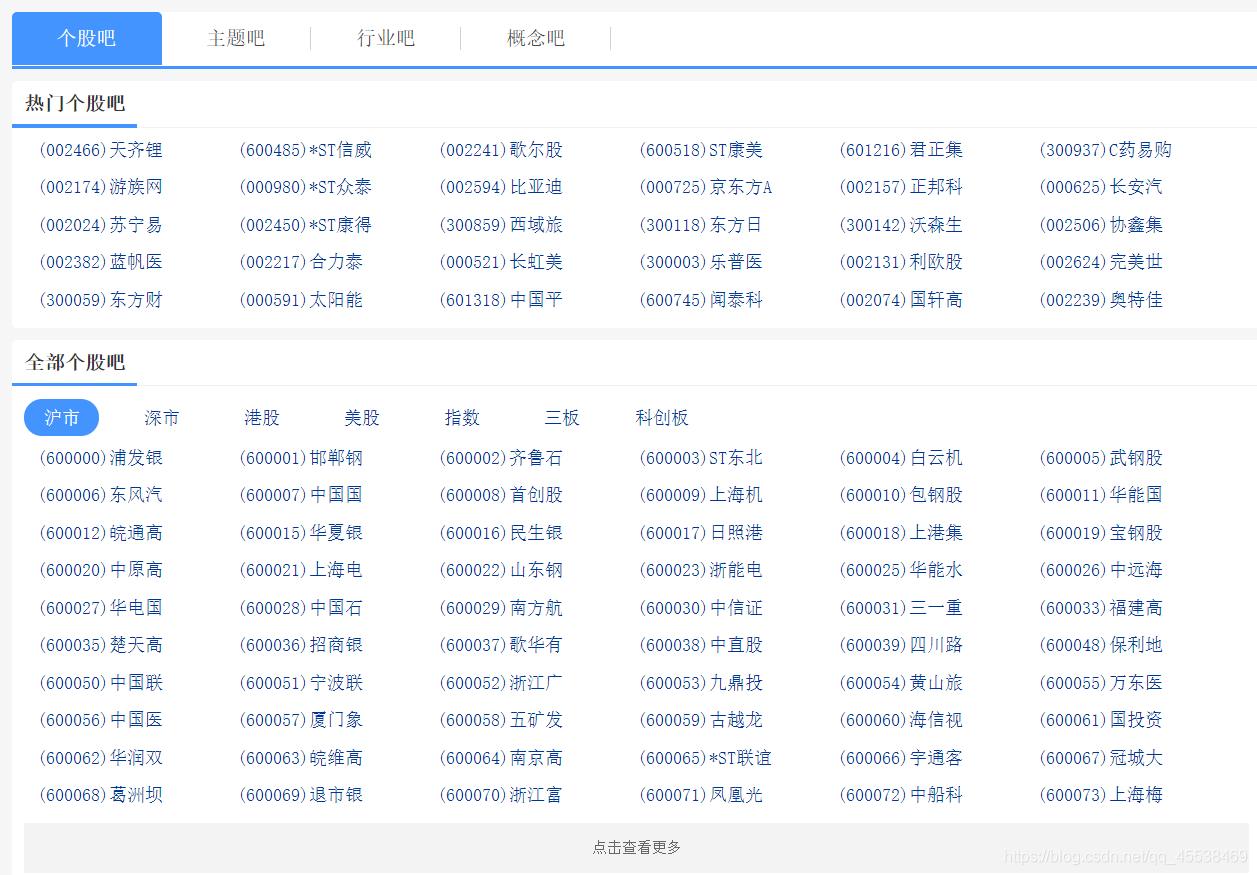Open (300142)沃森生 link
The height and width of the screenshot is (875, 1257).
pos(901,225)
